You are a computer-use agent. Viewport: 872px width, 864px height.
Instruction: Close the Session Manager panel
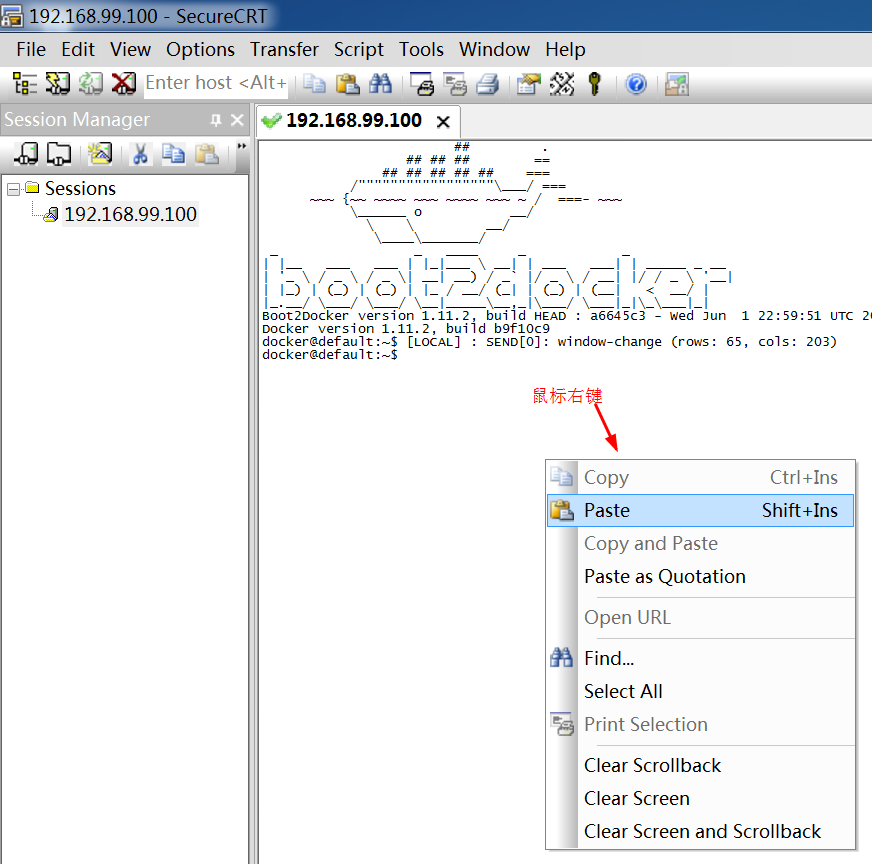[x=237, y=120]
